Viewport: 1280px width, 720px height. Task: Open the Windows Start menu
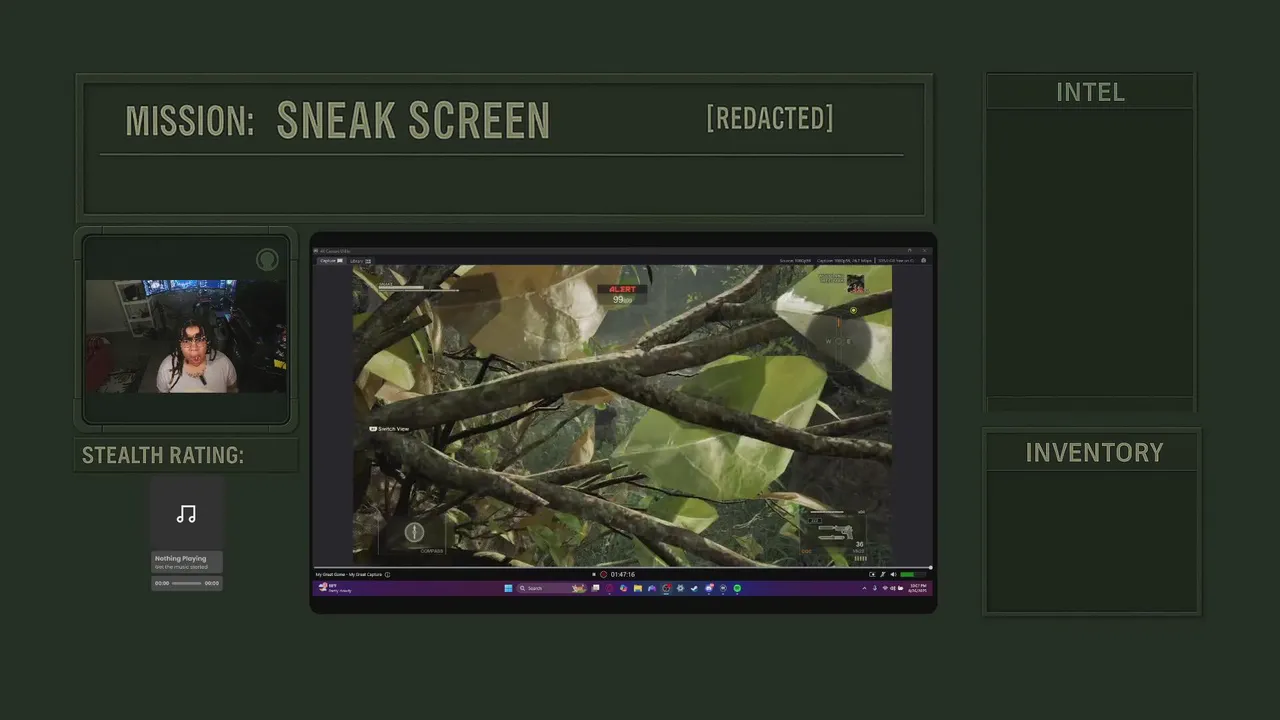click(x=508, y=588)
